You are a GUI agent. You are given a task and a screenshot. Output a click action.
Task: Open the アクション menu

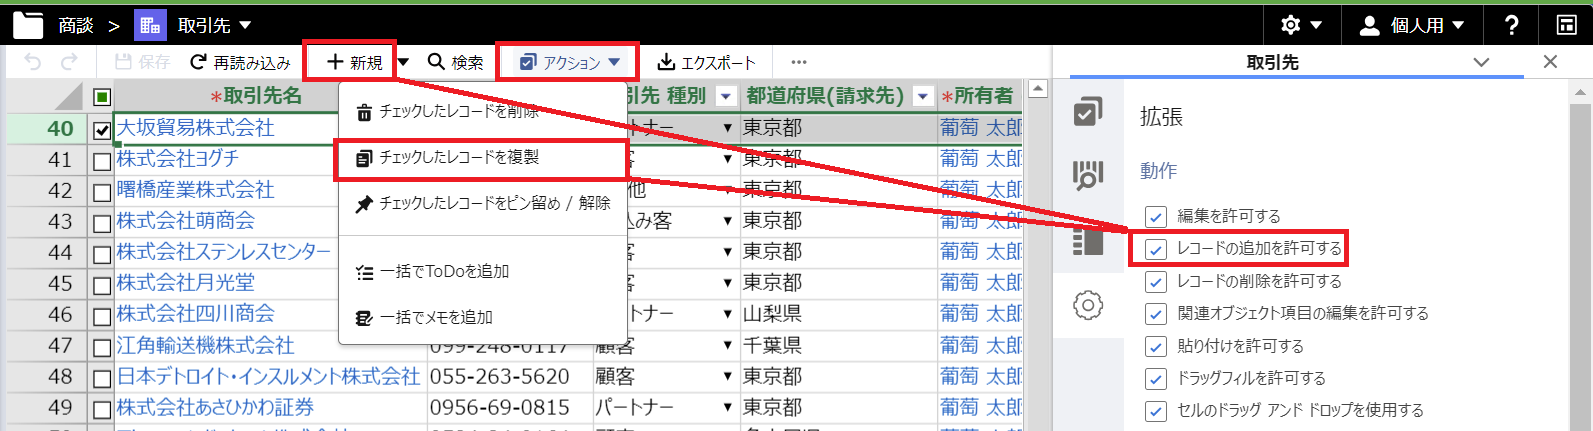click(x=570, y=62)
